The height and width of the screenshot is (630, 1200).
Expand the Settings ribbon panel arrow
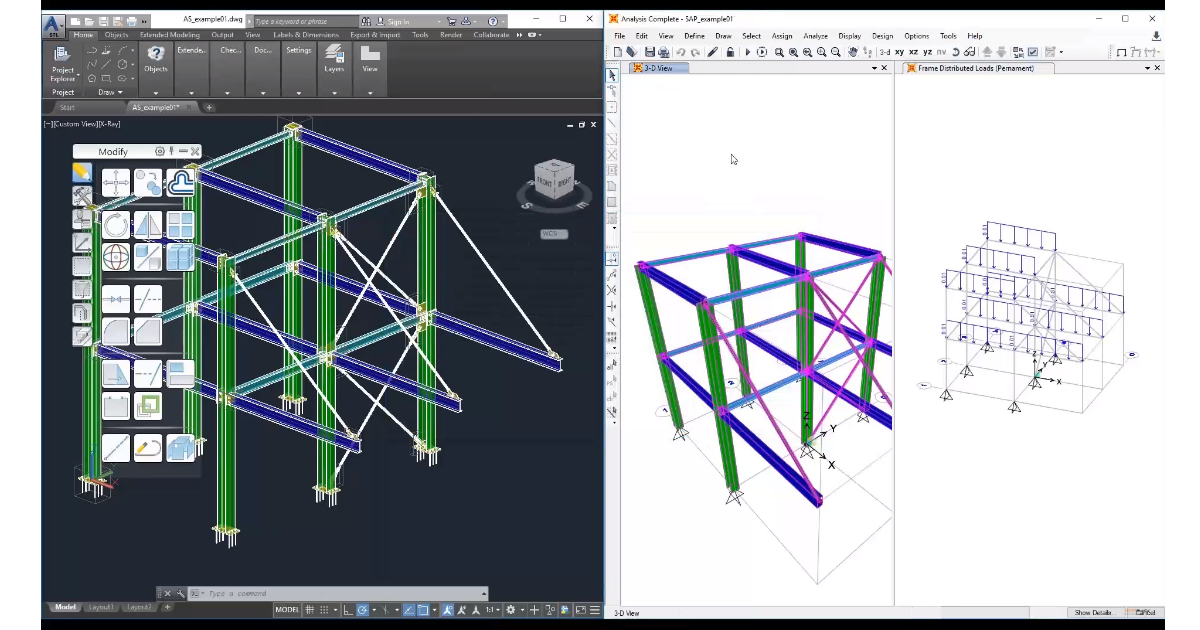click(299, 92)
